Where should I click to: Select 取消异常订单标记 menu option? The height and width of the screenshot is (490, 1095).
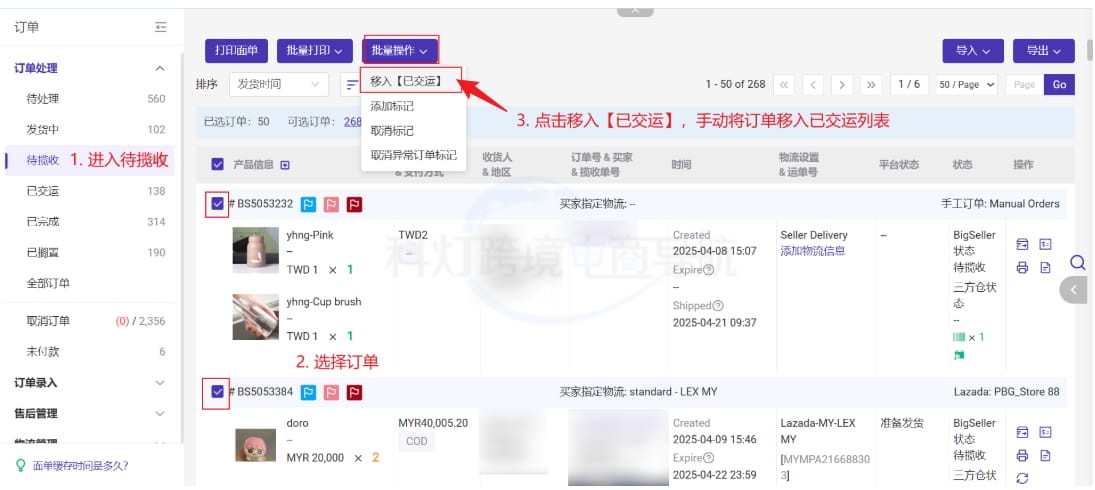(413, 156)
